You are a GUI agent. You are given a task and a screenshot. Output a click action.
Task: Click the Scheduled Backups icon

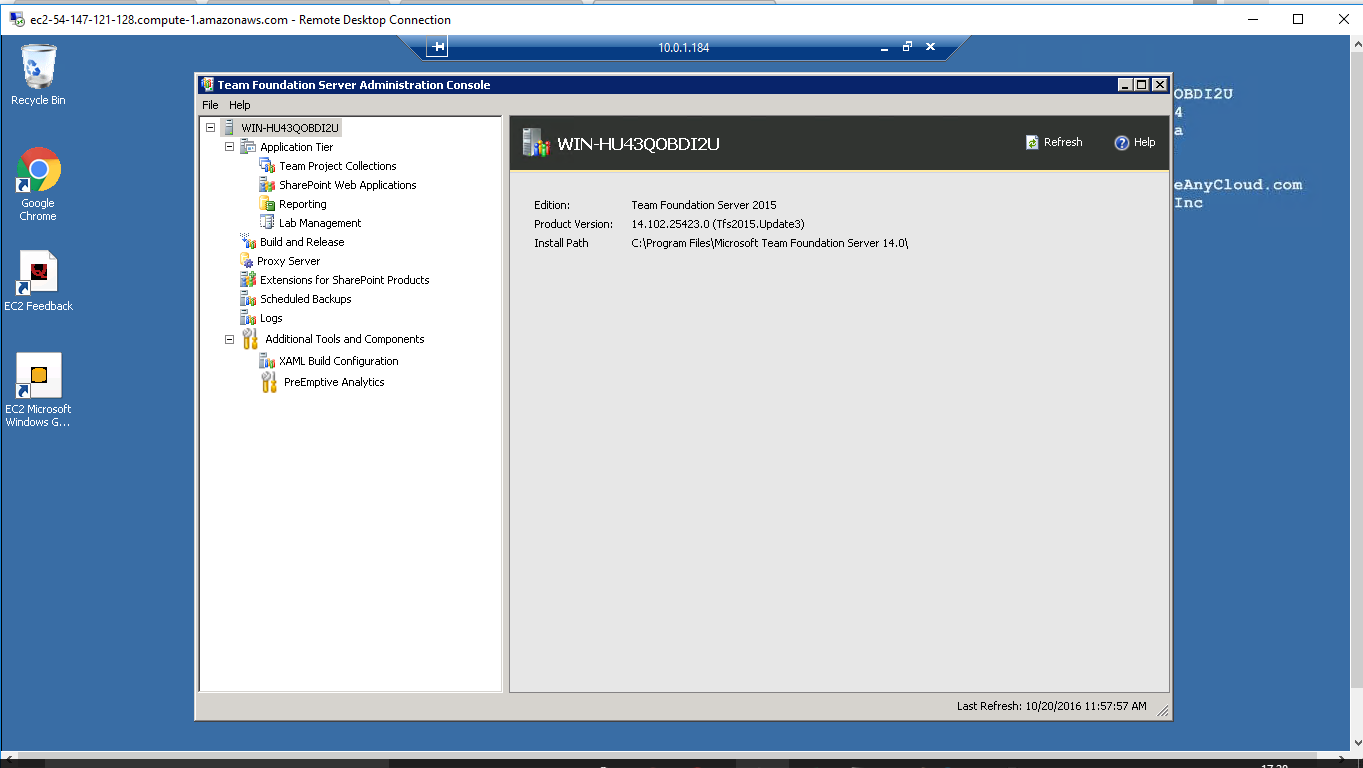(x=248, y=299)
